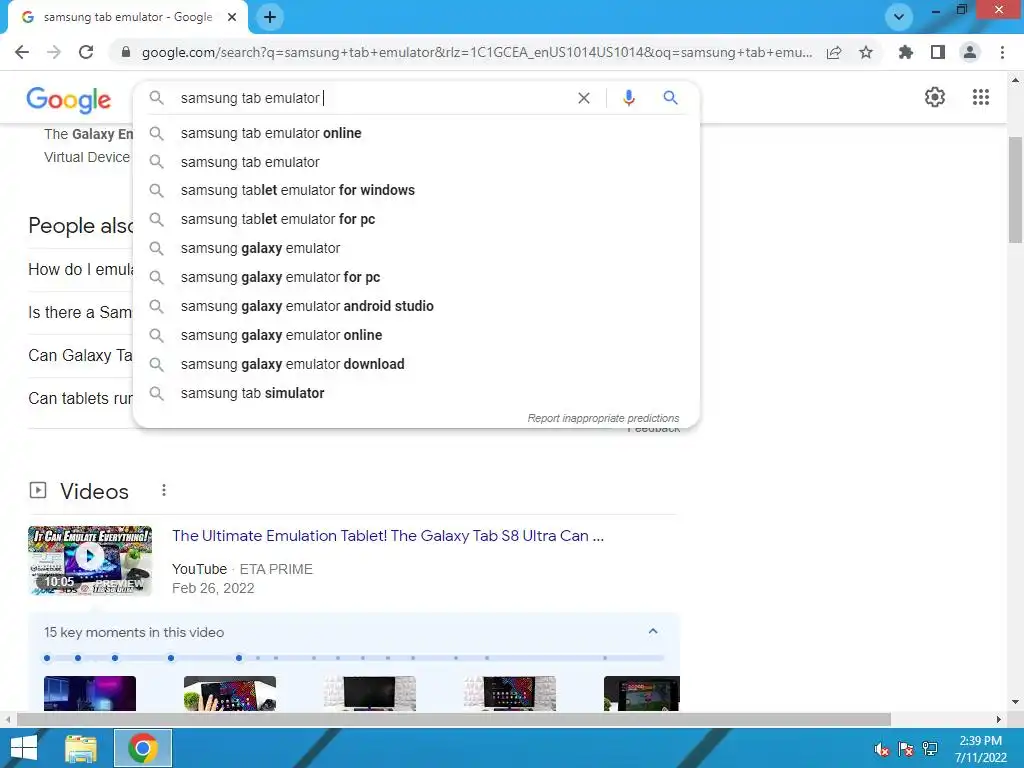Open a new tab with plus button
The width and height of the screenshot is (1024, 768).
pos(270,18)
